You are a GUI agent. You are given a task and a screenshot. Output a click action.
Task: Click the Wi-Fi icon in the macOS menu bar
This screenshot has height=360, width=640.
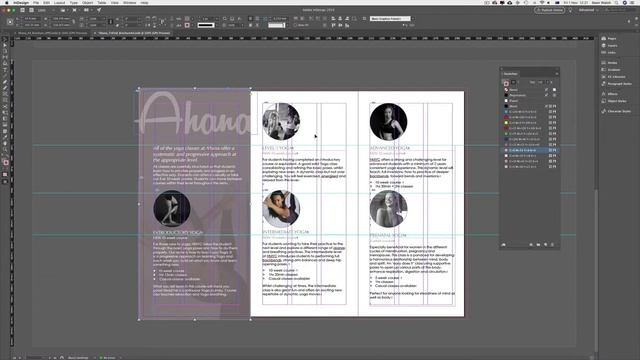coord(542,2)
